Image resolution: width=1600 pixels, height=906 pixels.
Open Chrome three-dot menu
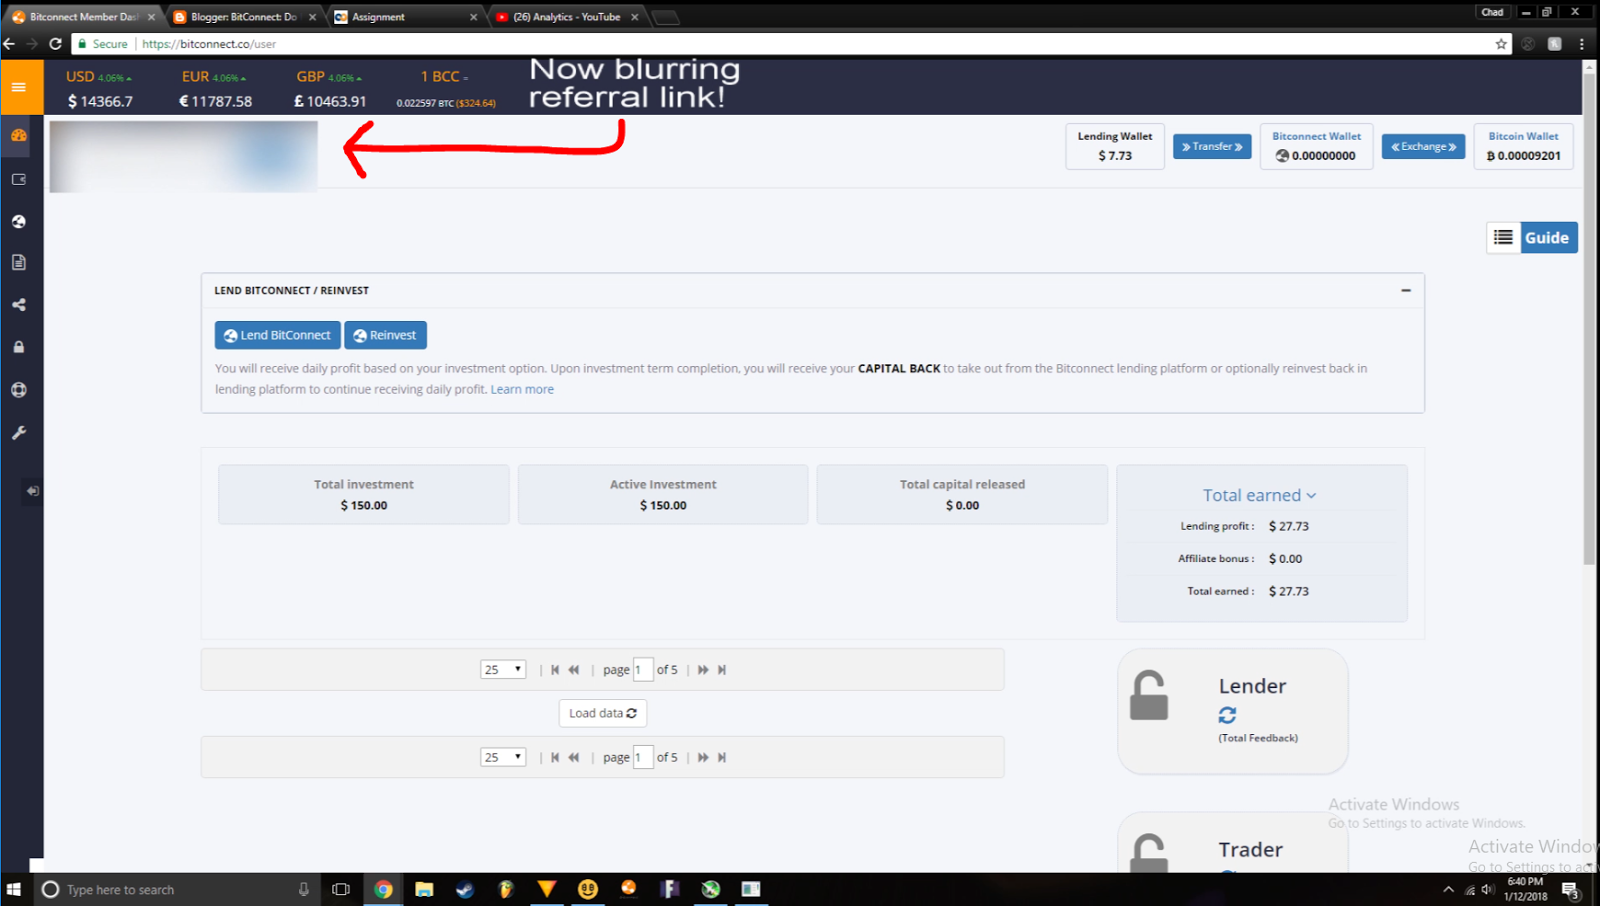[x=1582, y=44]
